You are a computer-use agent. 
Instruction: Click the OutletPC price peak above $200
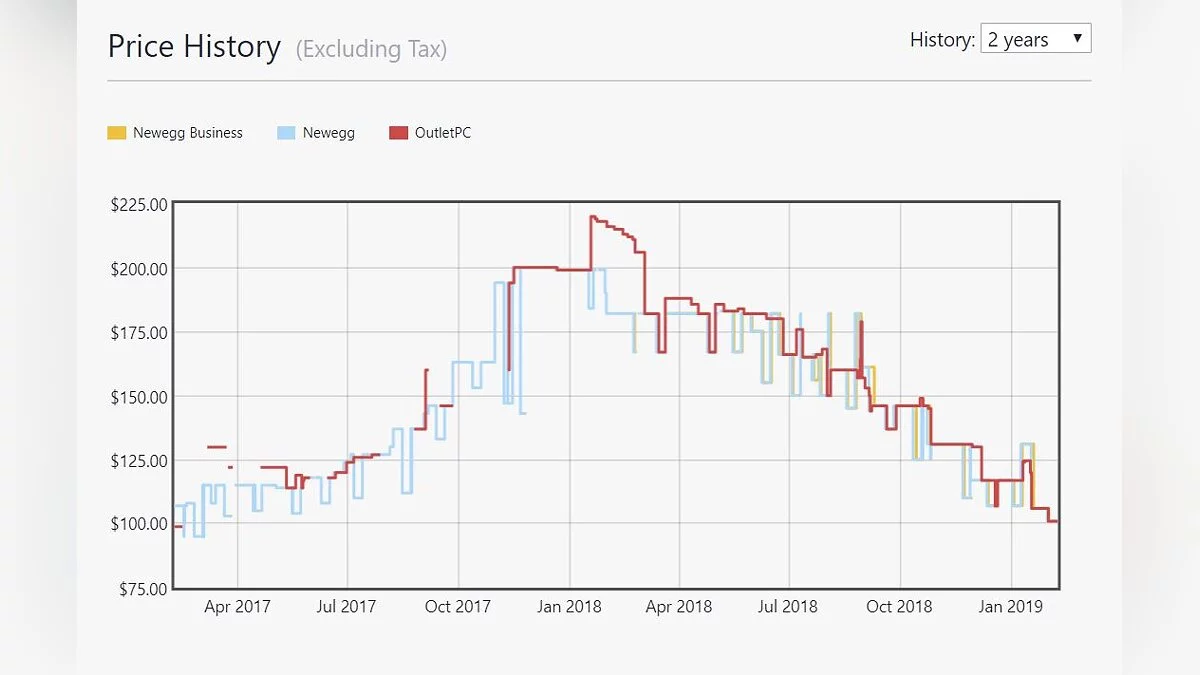(594, 217)
